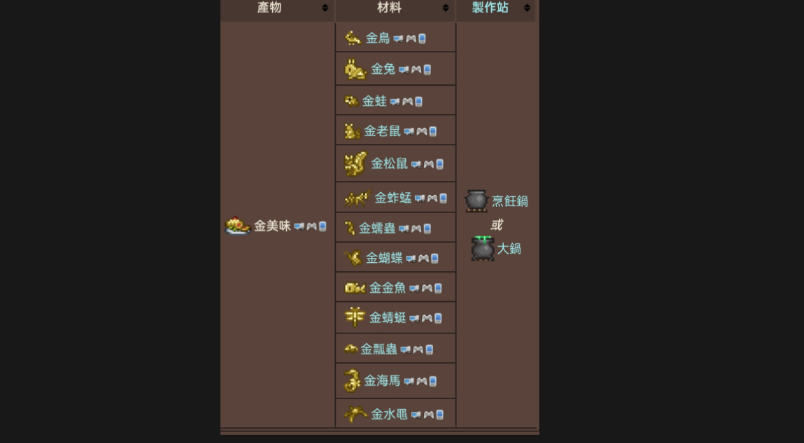Click the gold dragonfly sprite icon
This screenshot has width=804, height=443.
coord(355,317)
